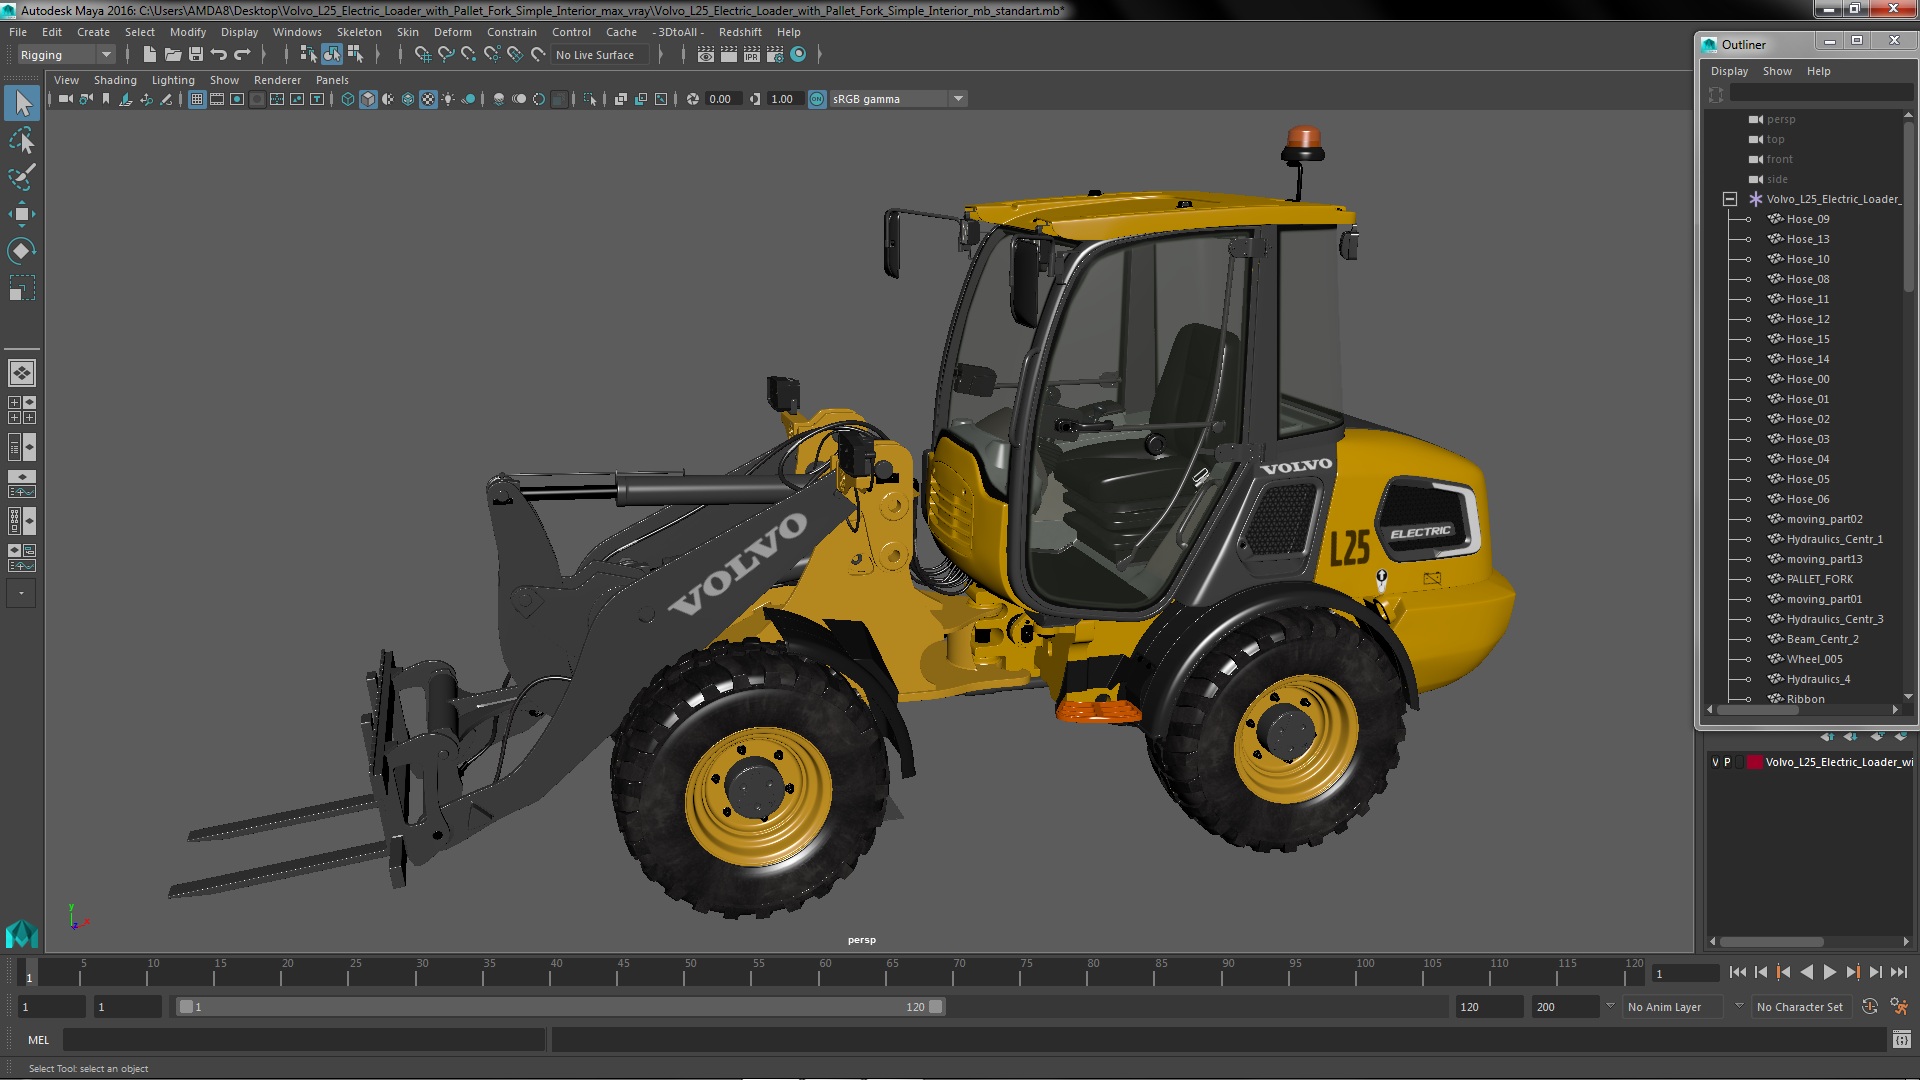Activate the Move tool
1920x1080 pixels.
click(22, 214)
